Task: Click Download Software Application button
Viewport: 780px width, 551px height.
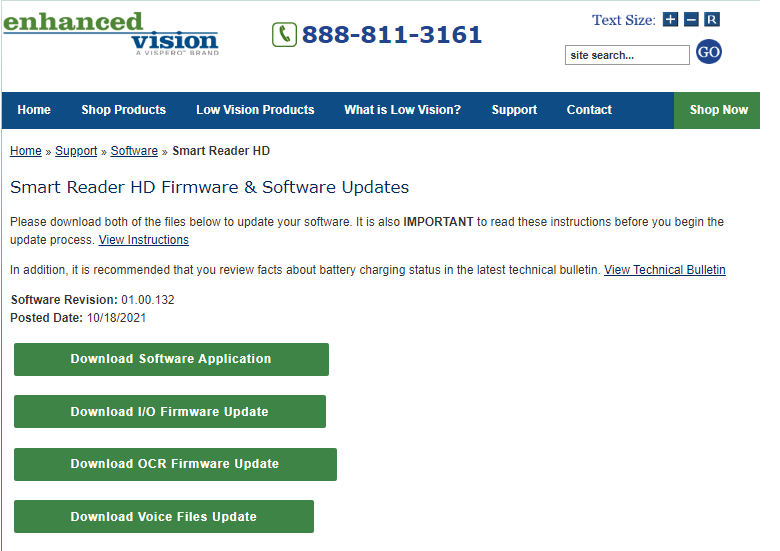Action: point(171,359)
